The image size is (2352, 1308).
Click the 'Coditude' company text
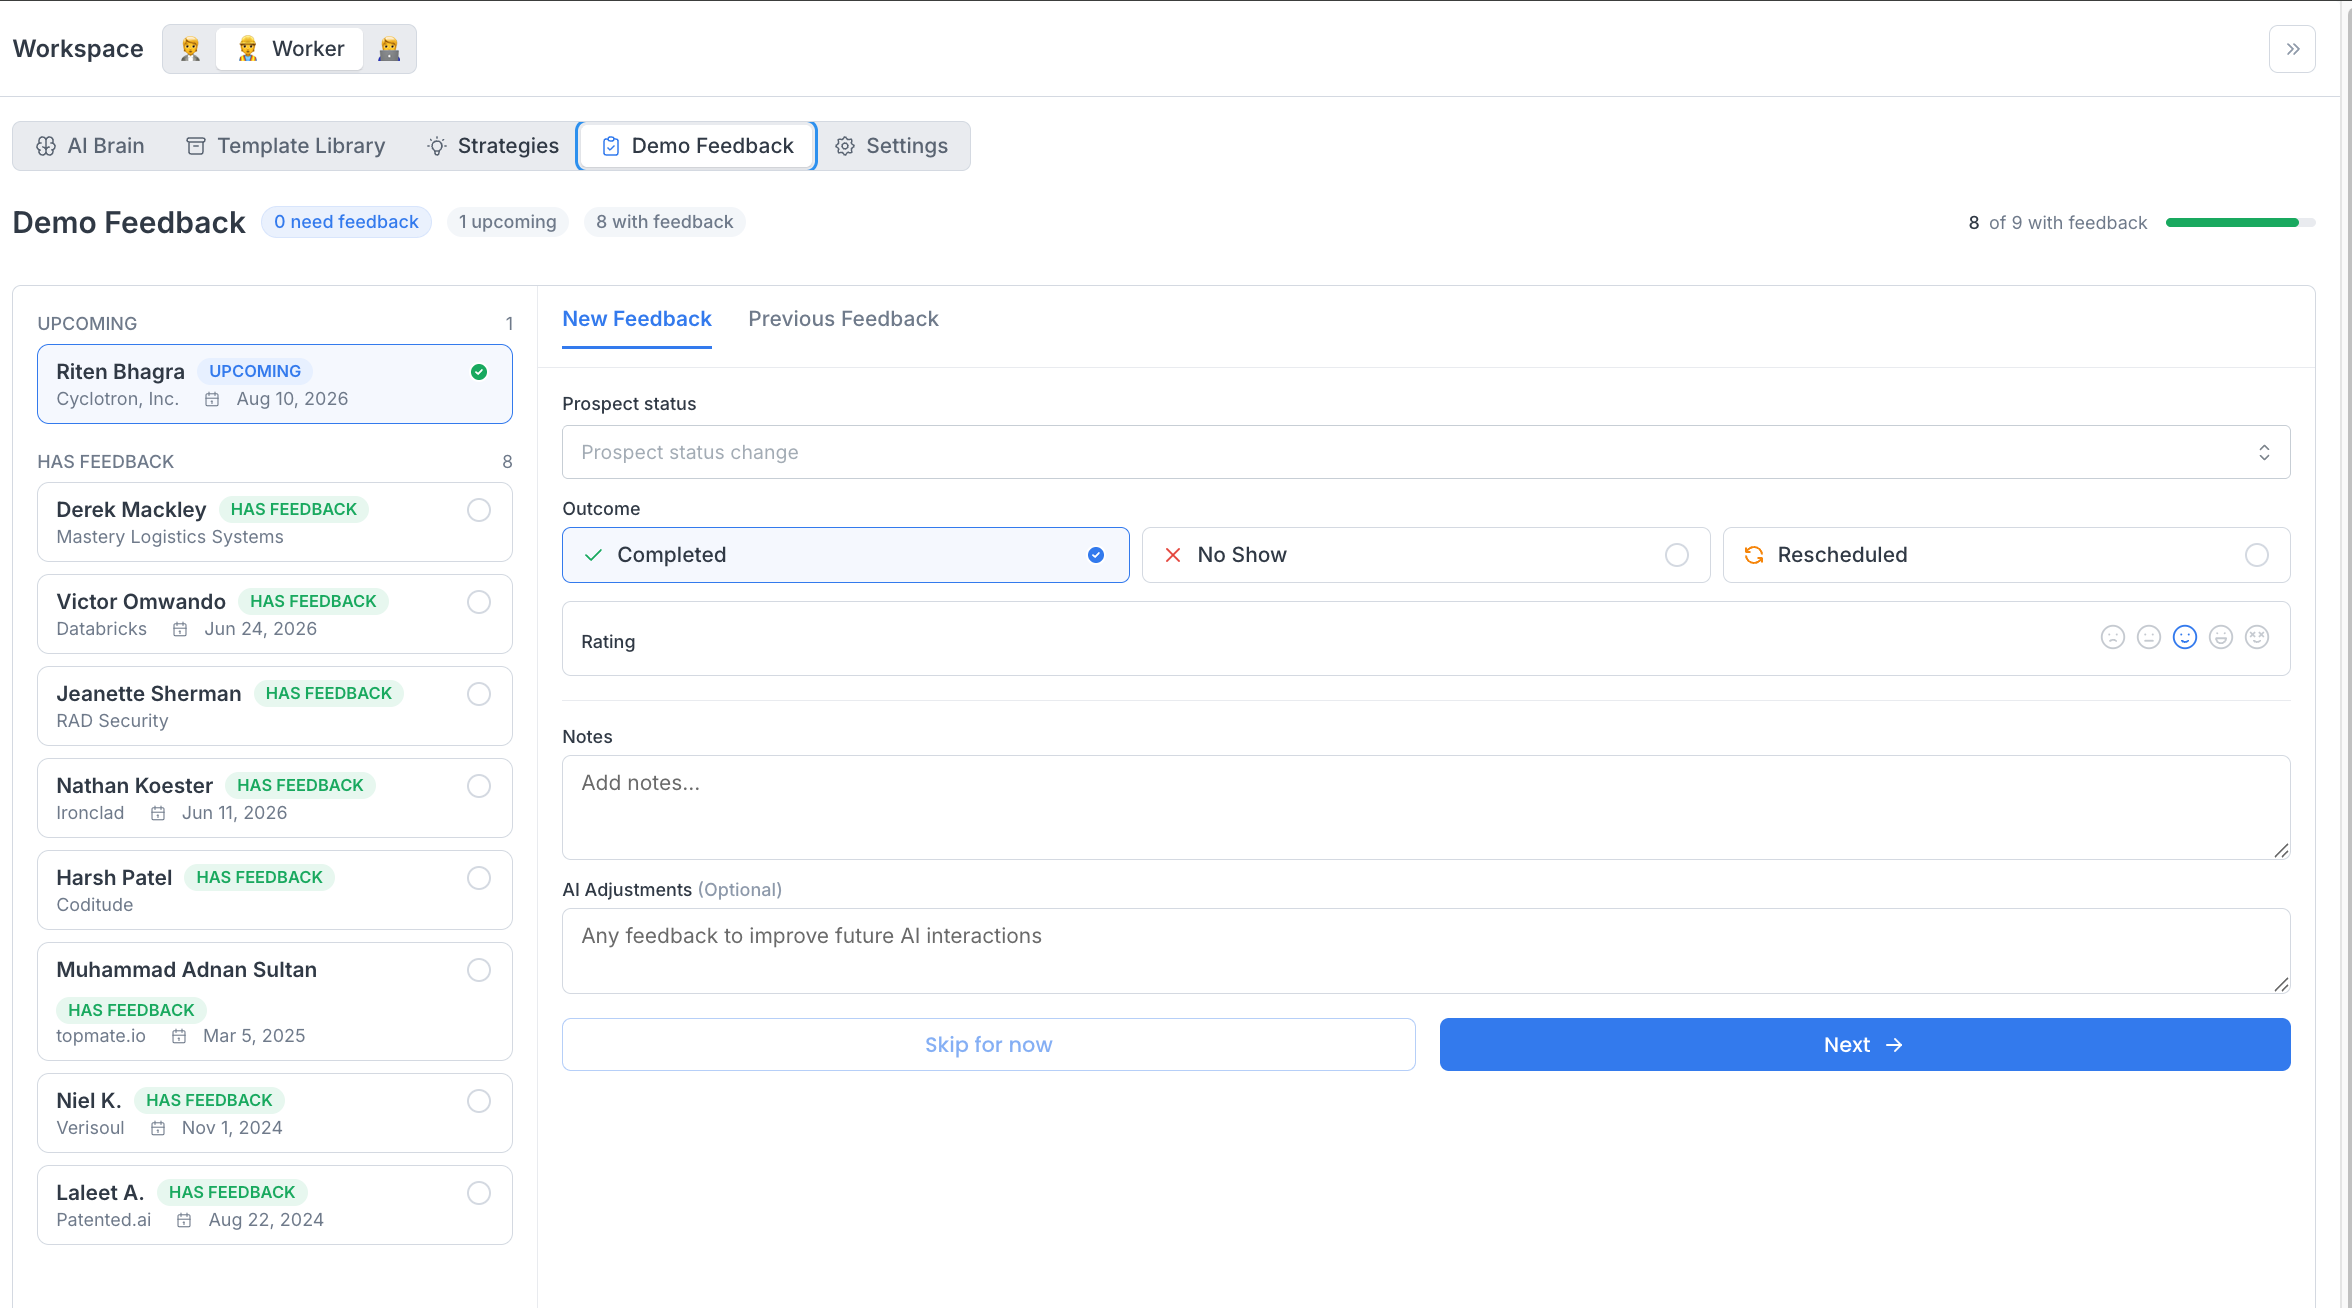point(95,905)
